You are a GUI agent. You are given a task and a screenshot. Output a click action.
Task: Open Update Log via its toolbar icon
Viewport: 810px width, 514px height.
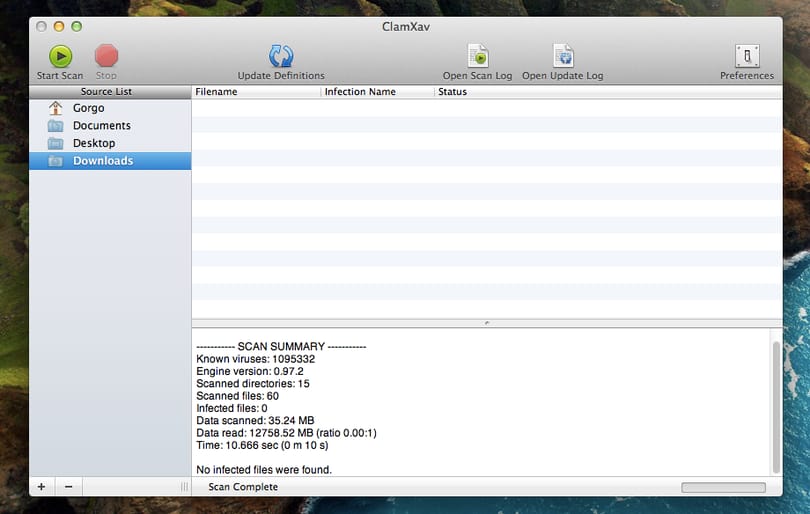563,56
